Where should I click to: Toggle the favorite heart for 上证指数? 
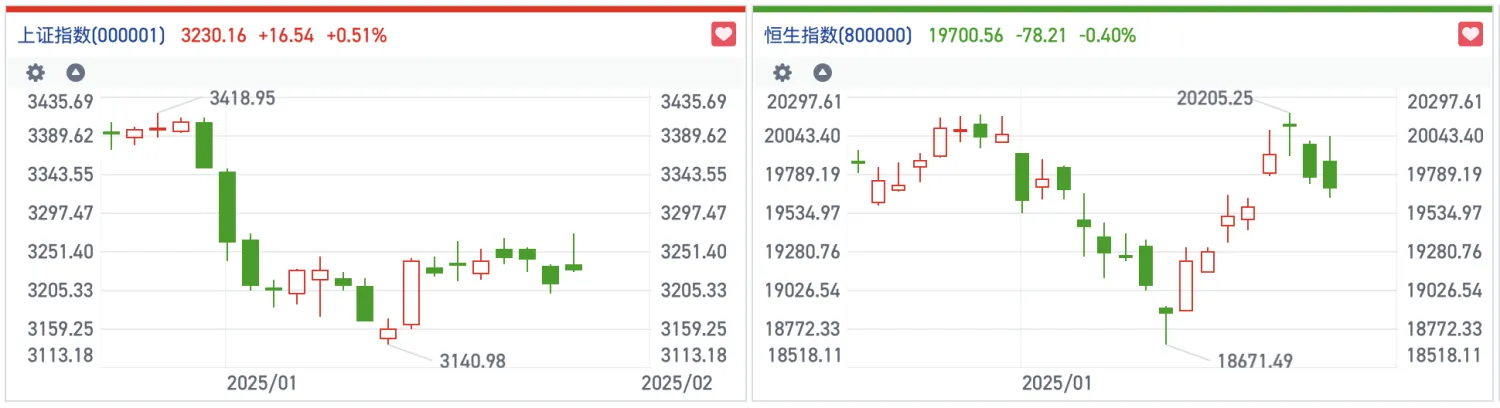[x=723, y=35]
